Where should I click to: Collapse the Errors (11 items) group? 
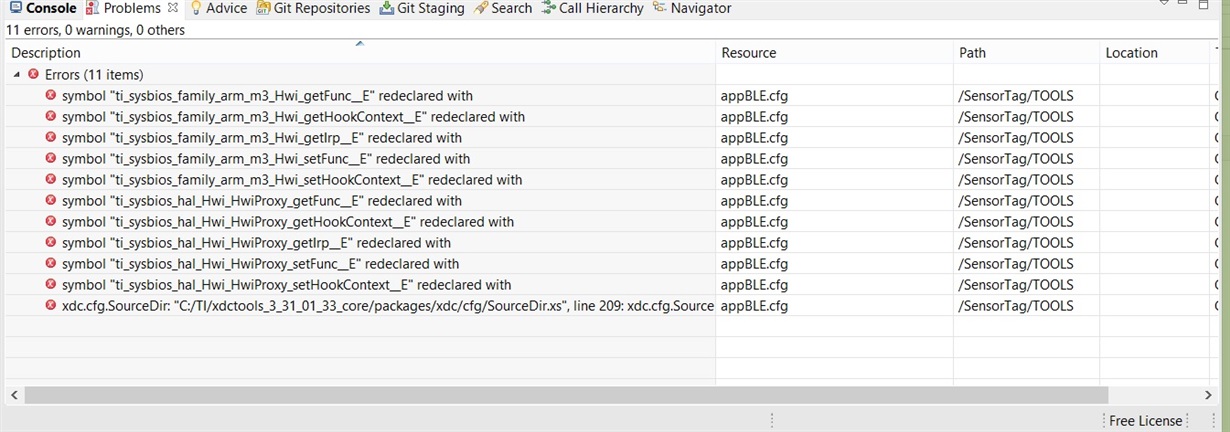pos(16,75)
